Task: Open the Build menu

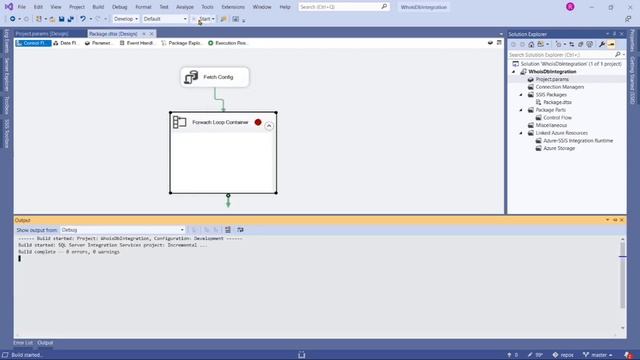Action: (x=98, y=7)
